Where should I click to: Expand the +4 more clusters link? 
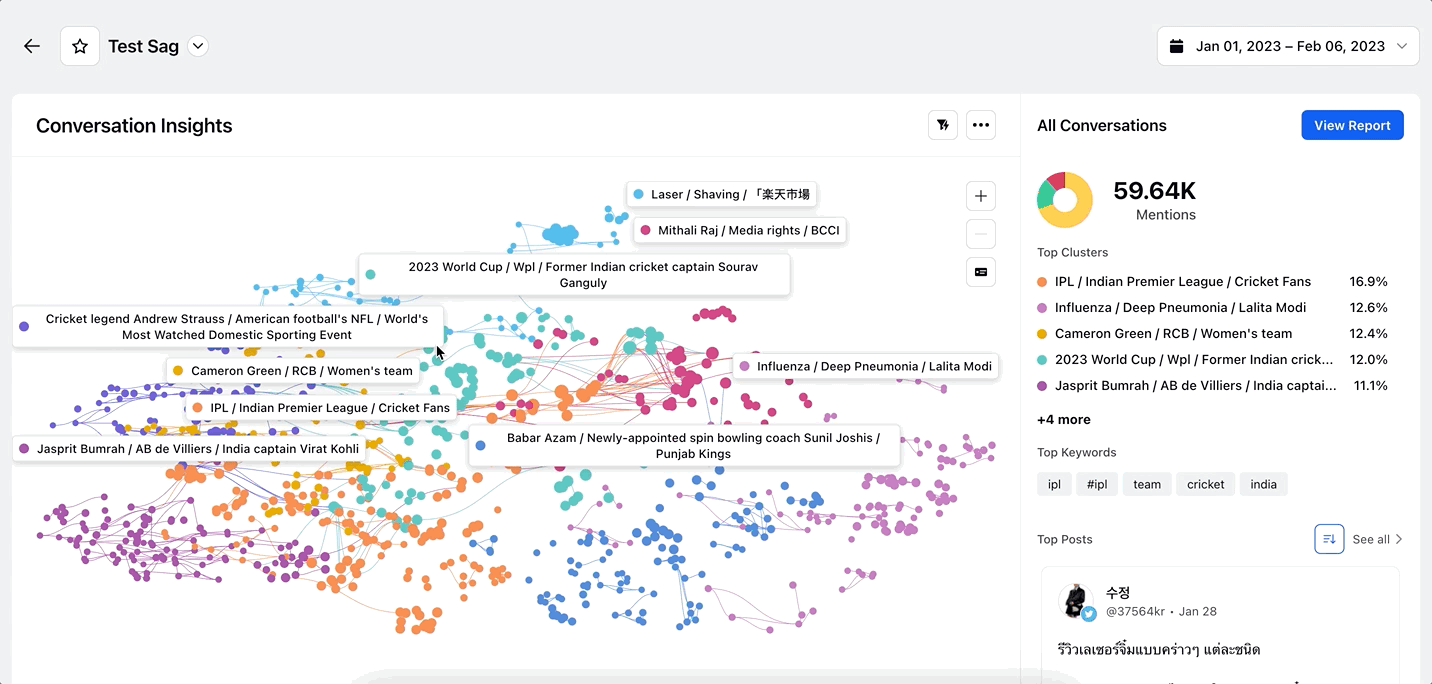[x=1064, y=420]
